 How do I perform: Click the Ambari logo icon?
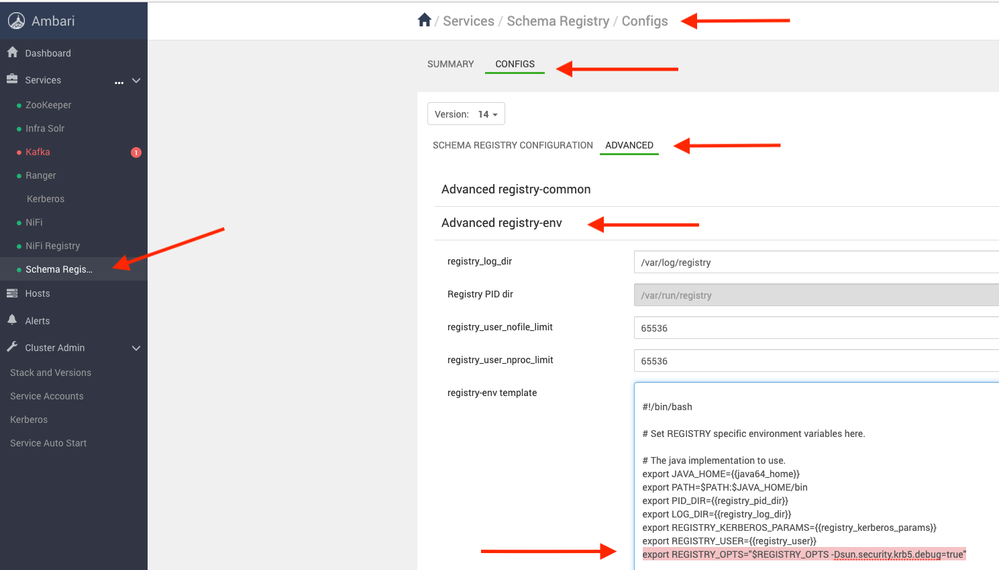pyautogui.click(x=17, y=21)
